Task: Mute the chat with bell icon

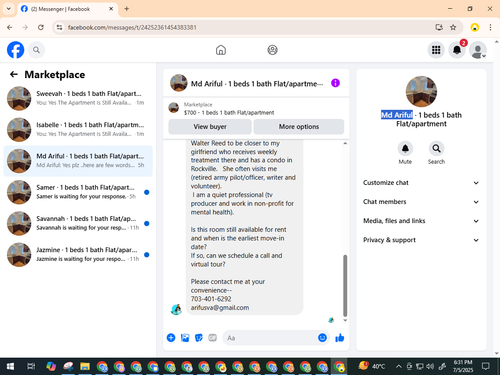Action: tap(405, 149)
